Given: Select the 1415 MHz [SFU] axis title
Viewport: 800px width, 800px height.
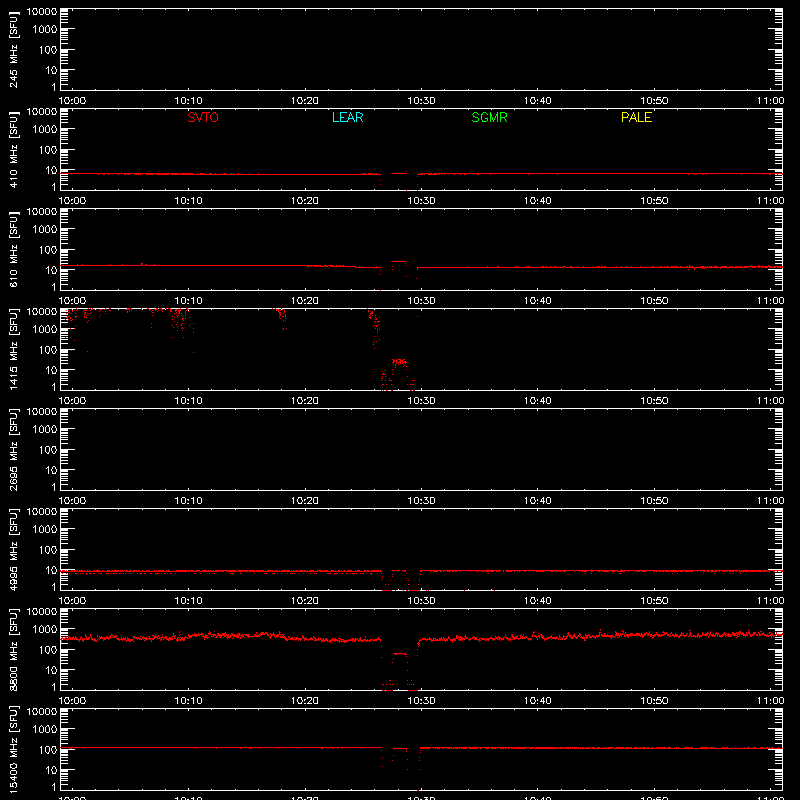Looking at the screenshot, I should 14,349.
